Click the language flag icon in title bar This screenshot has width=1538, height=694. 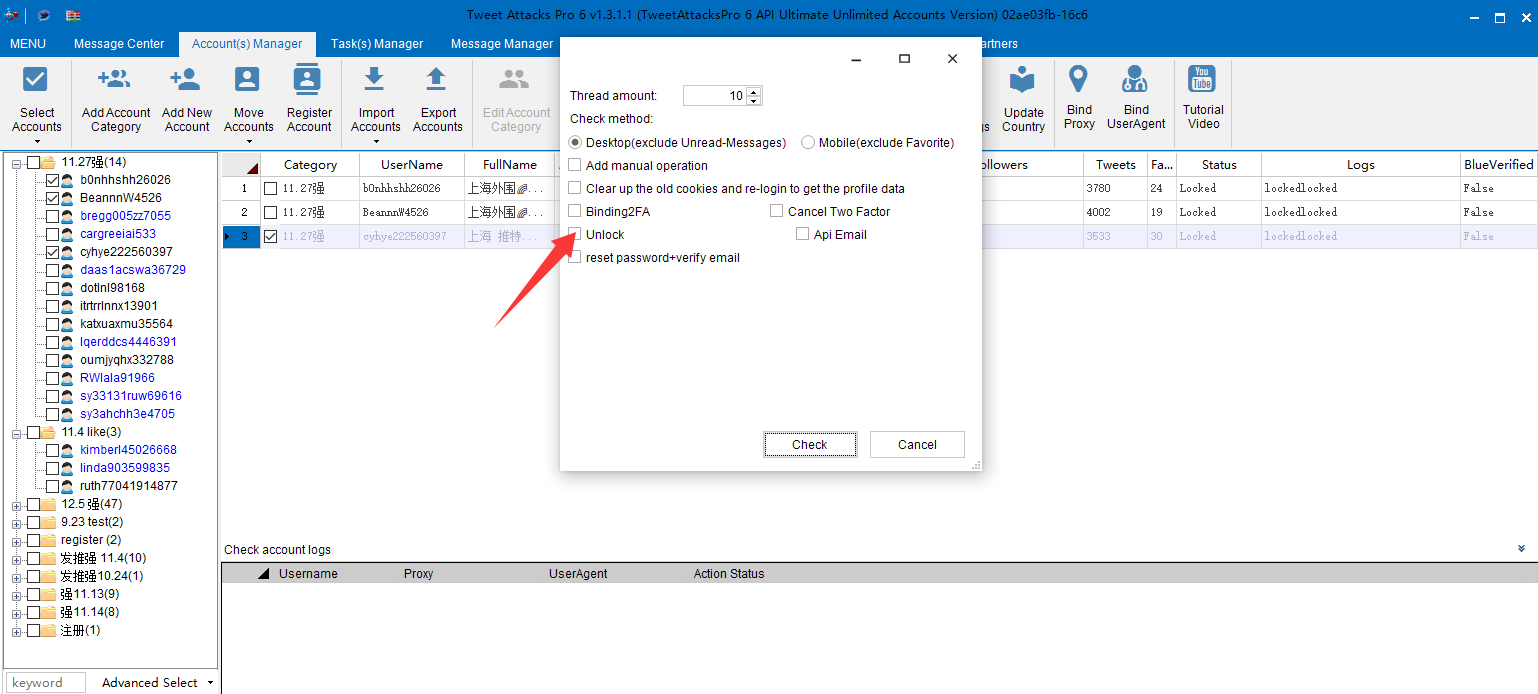coord(74,15)
